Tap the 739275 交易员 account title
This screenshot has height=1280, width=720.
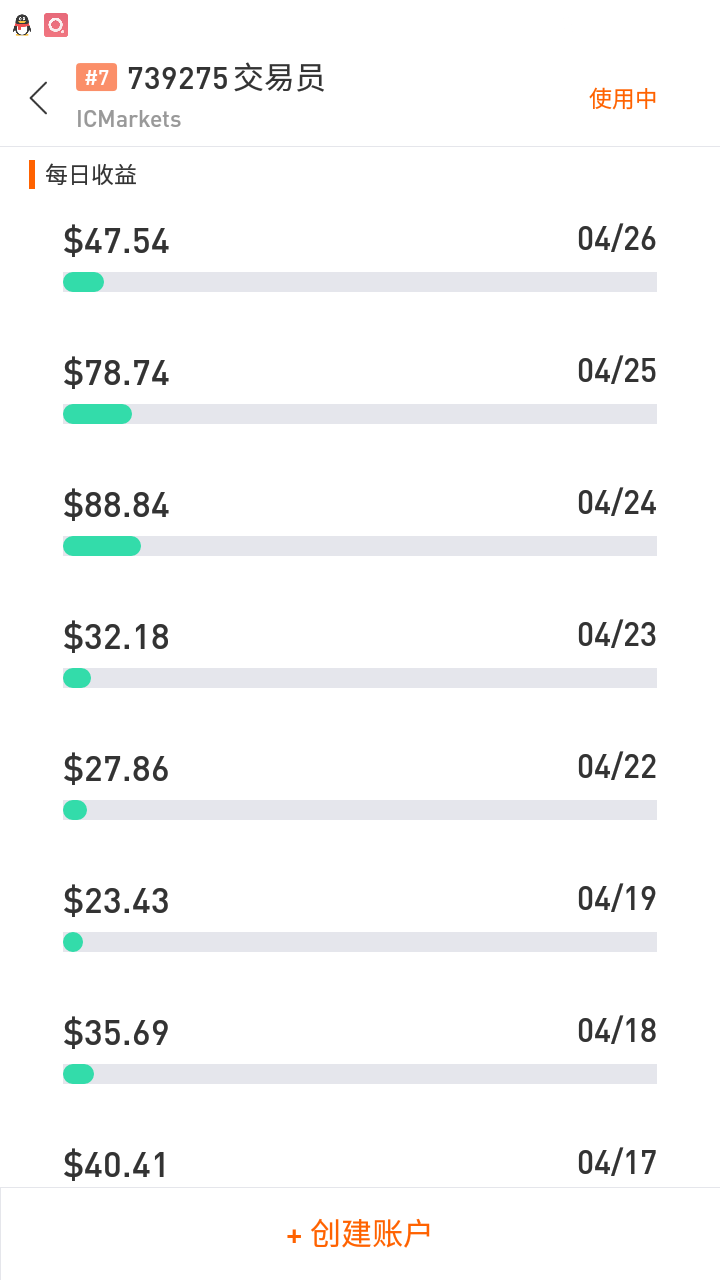pyautogui.click(x=226, y=78)
